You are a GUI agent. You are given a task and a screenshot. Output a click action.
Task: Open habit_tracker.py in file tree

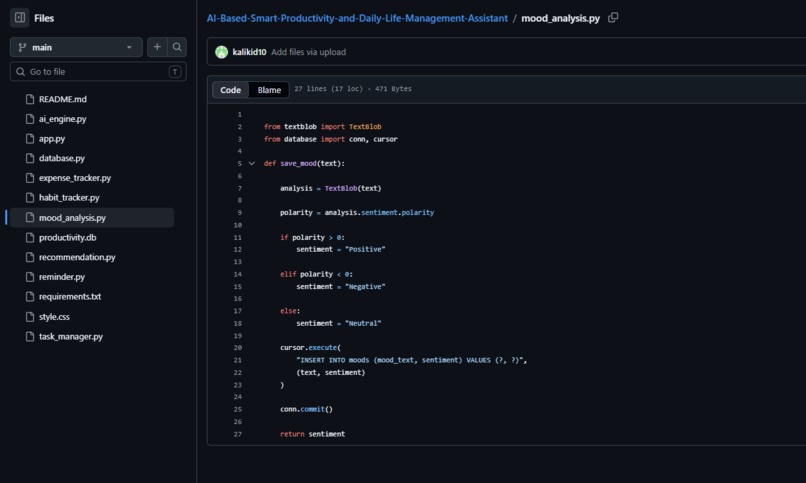[x=69, y=197]
